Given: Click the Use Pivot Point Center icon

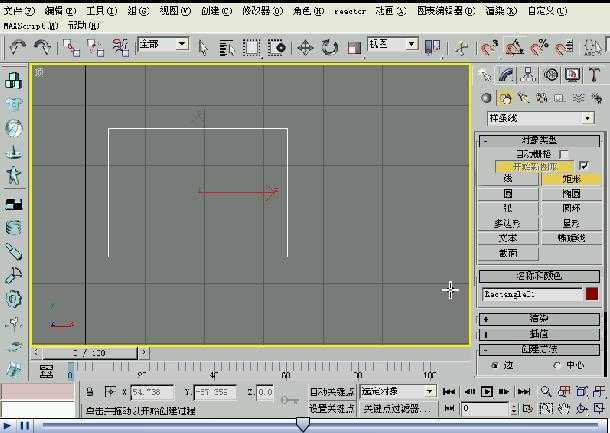Looking at the screenshot, I should (x=432, y=47).
